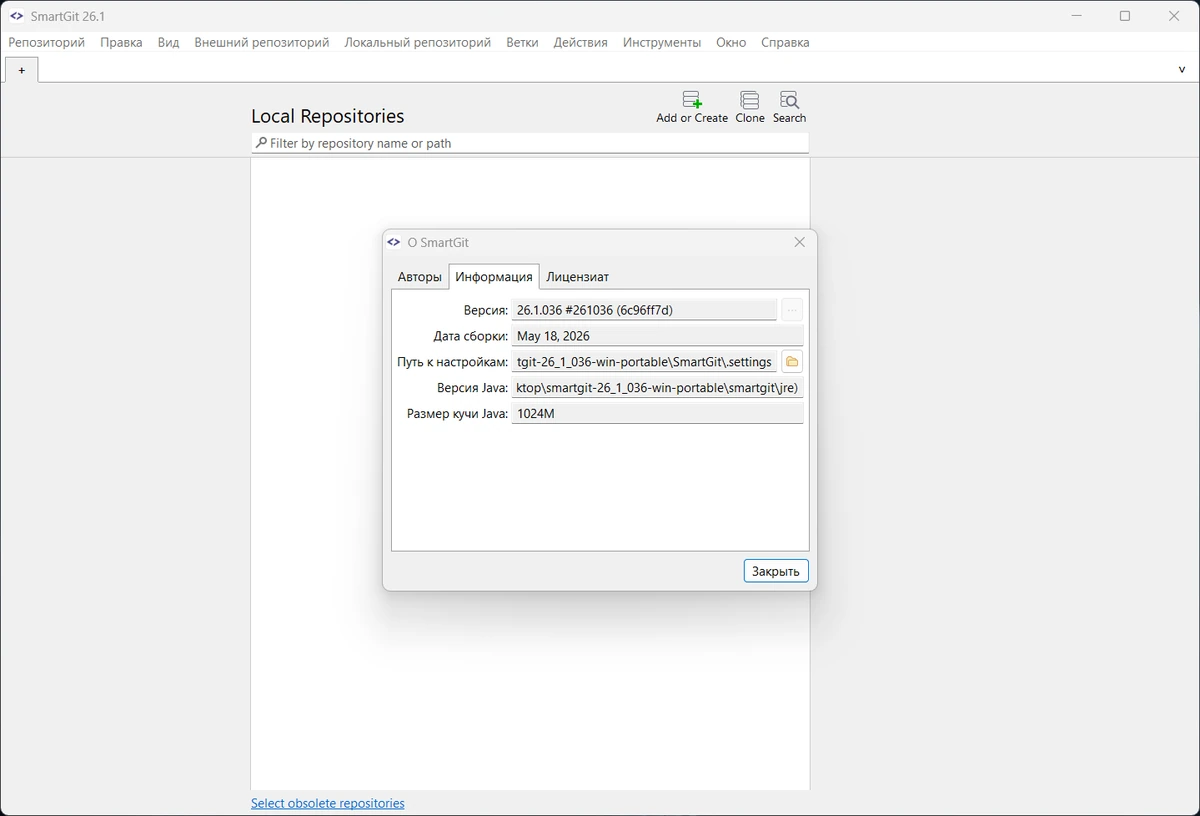Select the Информация tab
The image size is (1200, 816).
(x=494, y=277)
